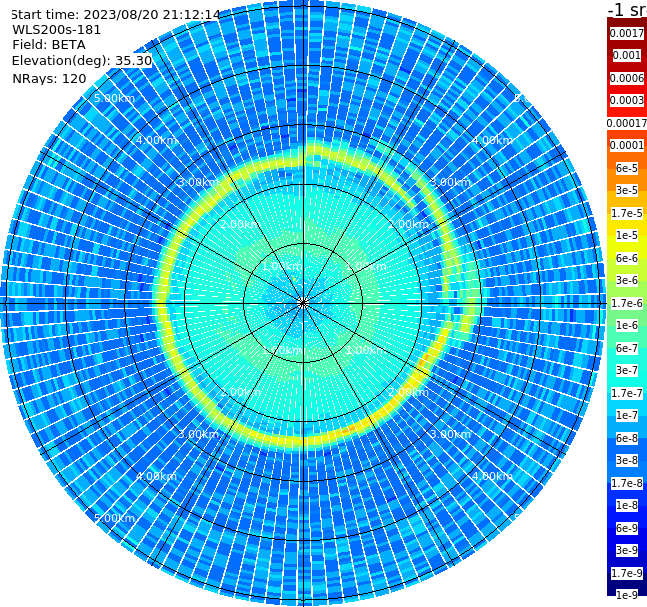Viewport: 647px width, 607px height.
Task: Select the upper-right 4.00km range label
Action: pyautogui.click(x=492, y=140)
